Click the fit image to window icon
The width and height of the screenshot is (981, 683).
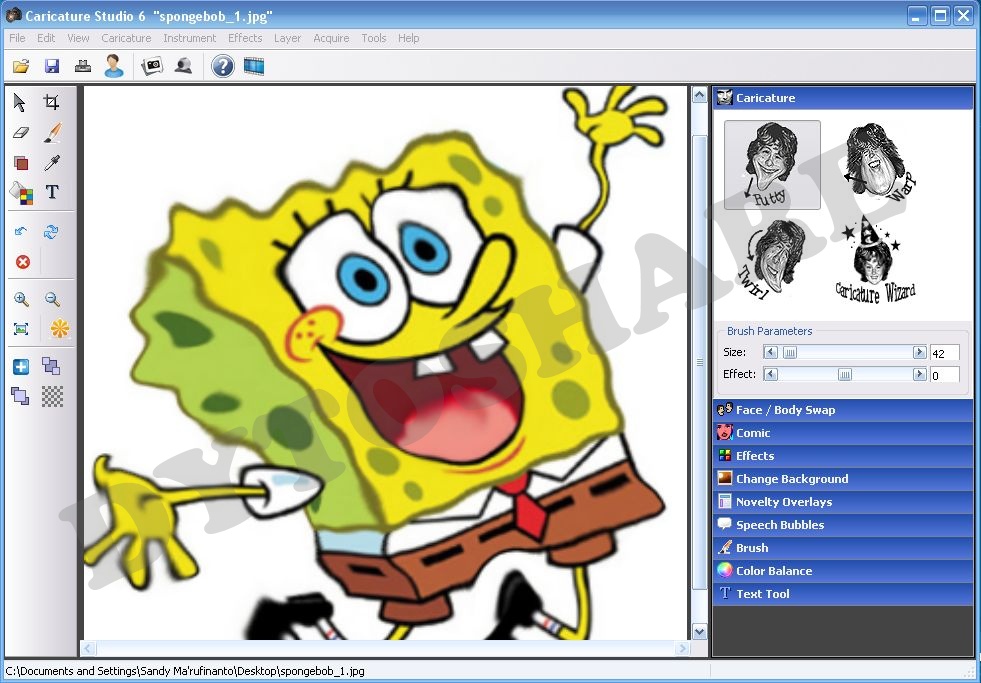point(21,329)
